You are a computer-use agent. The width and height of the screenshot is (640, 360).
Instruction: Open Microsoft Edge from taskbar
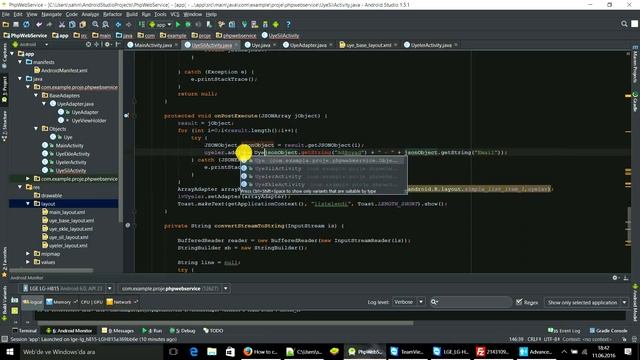(193, 351)
